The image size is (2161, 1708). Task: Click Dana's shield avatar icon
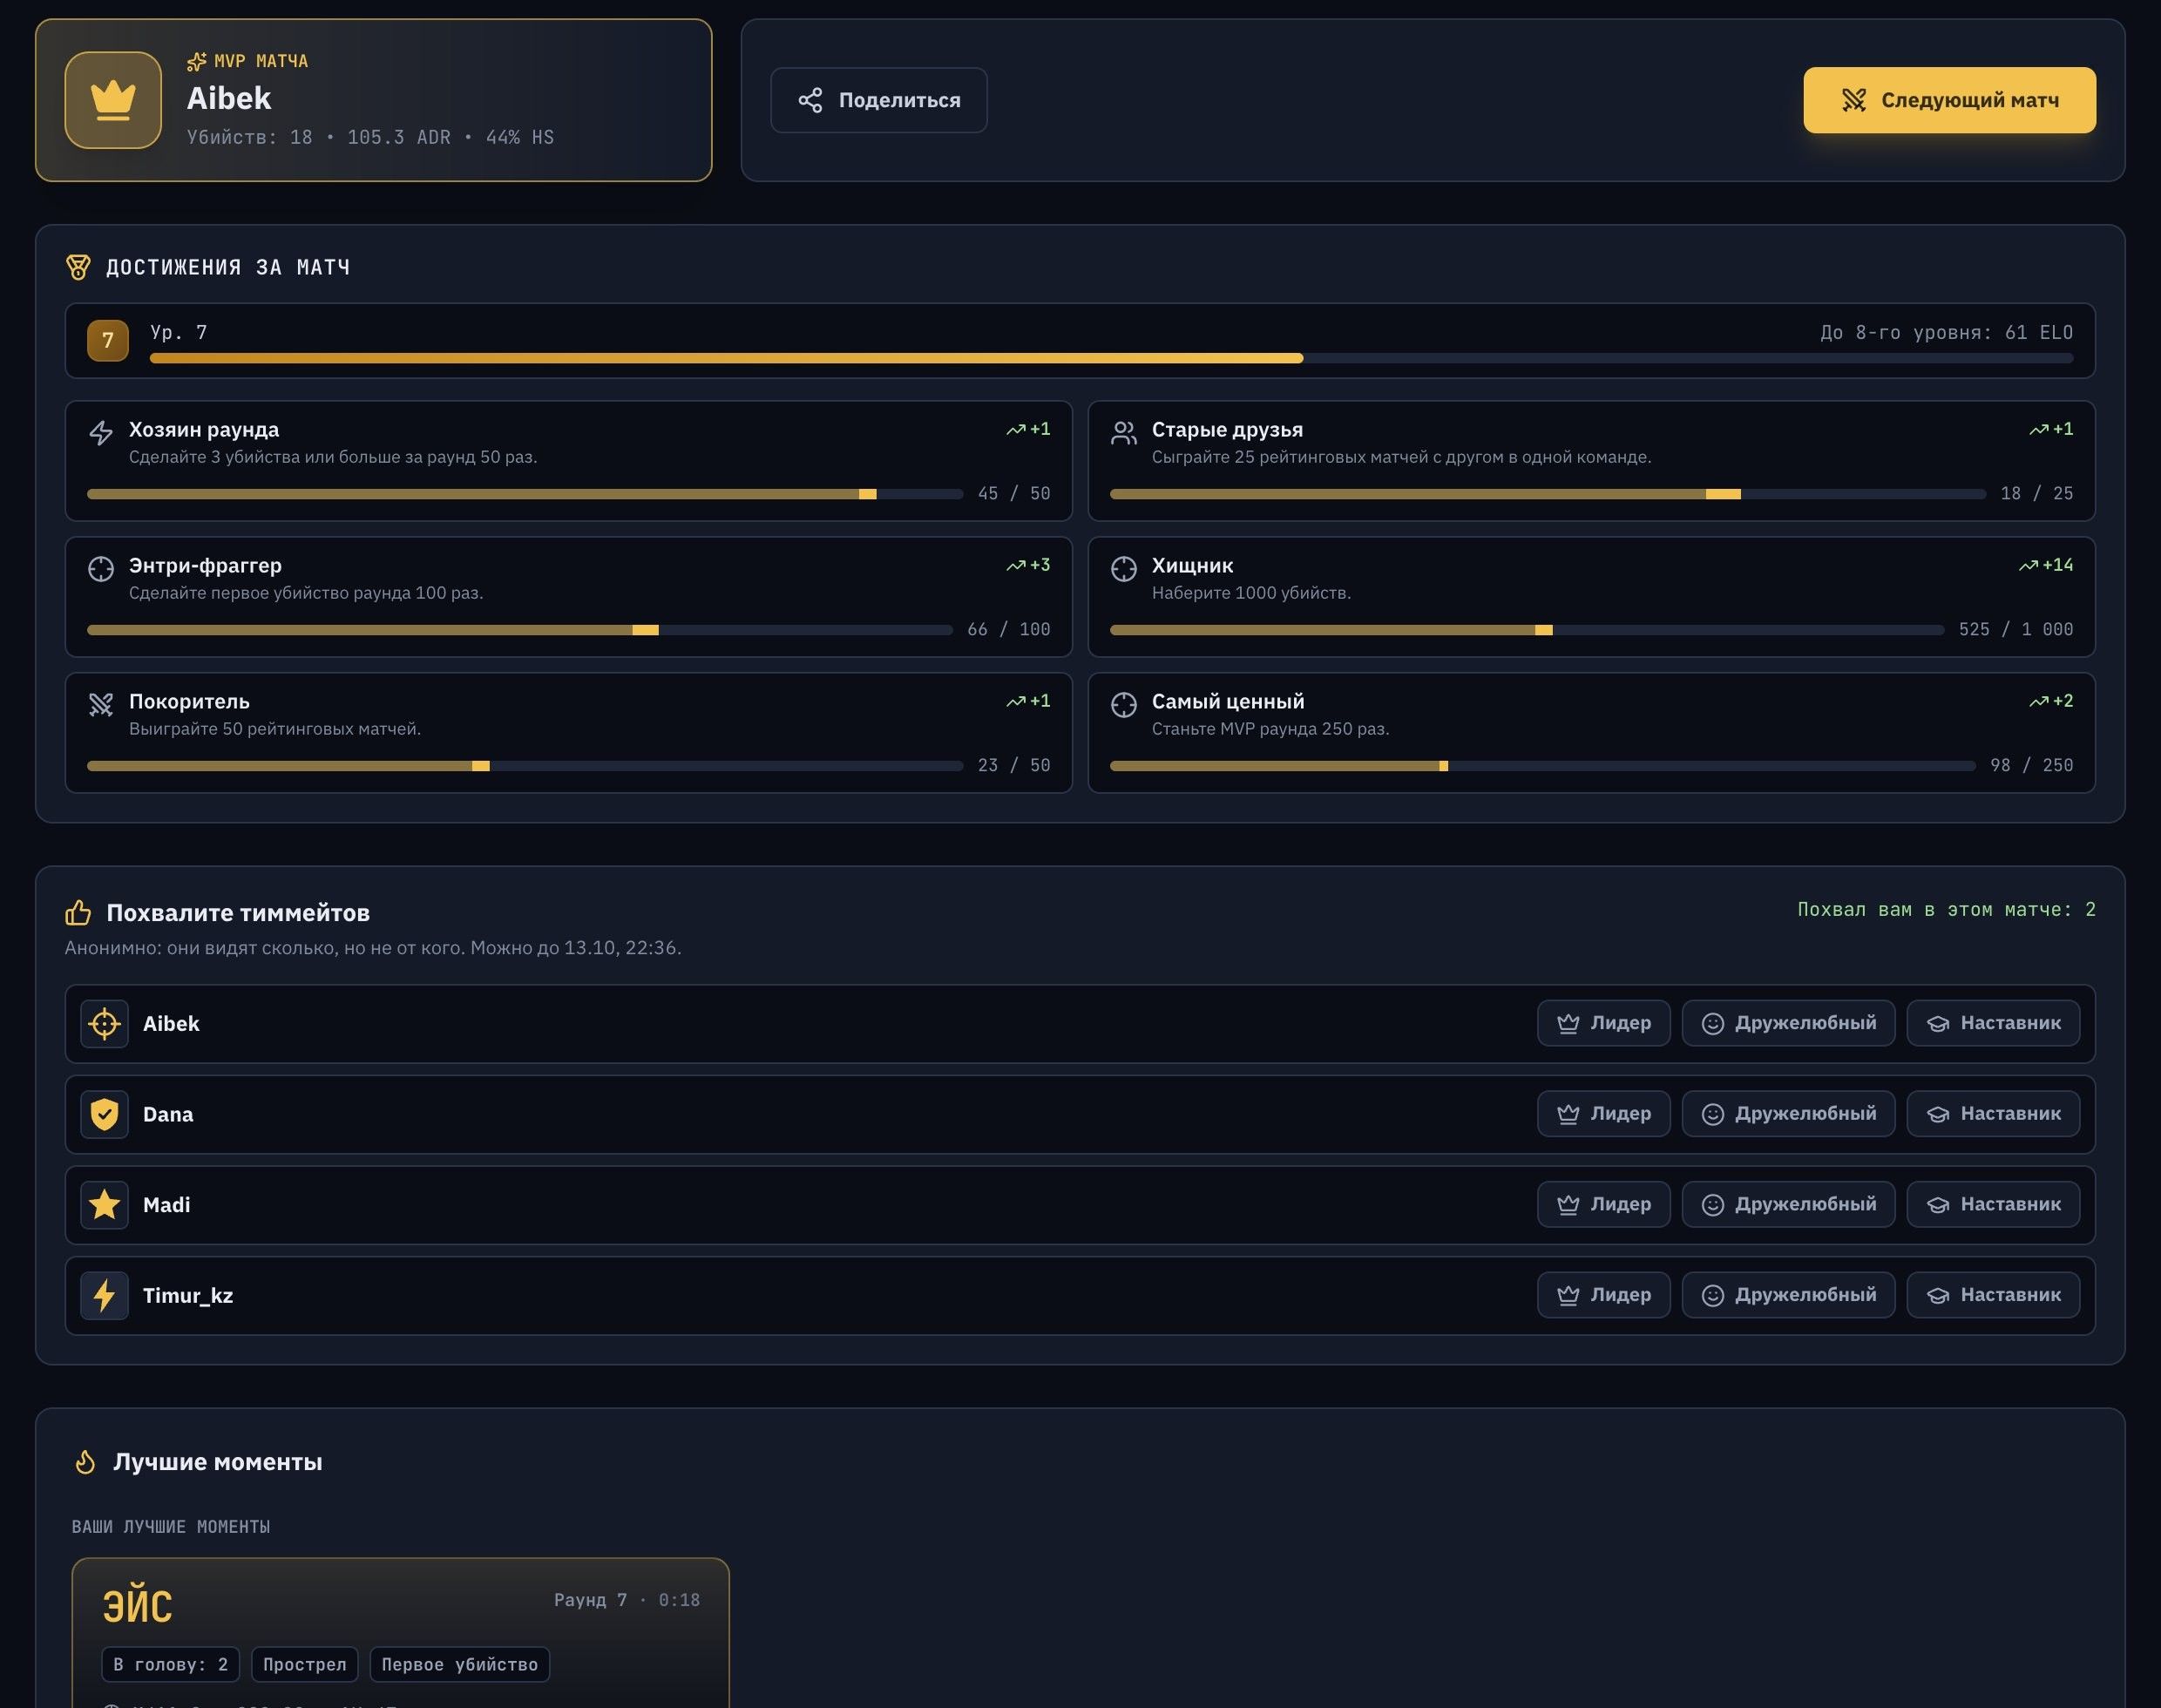coord(104,1114)
